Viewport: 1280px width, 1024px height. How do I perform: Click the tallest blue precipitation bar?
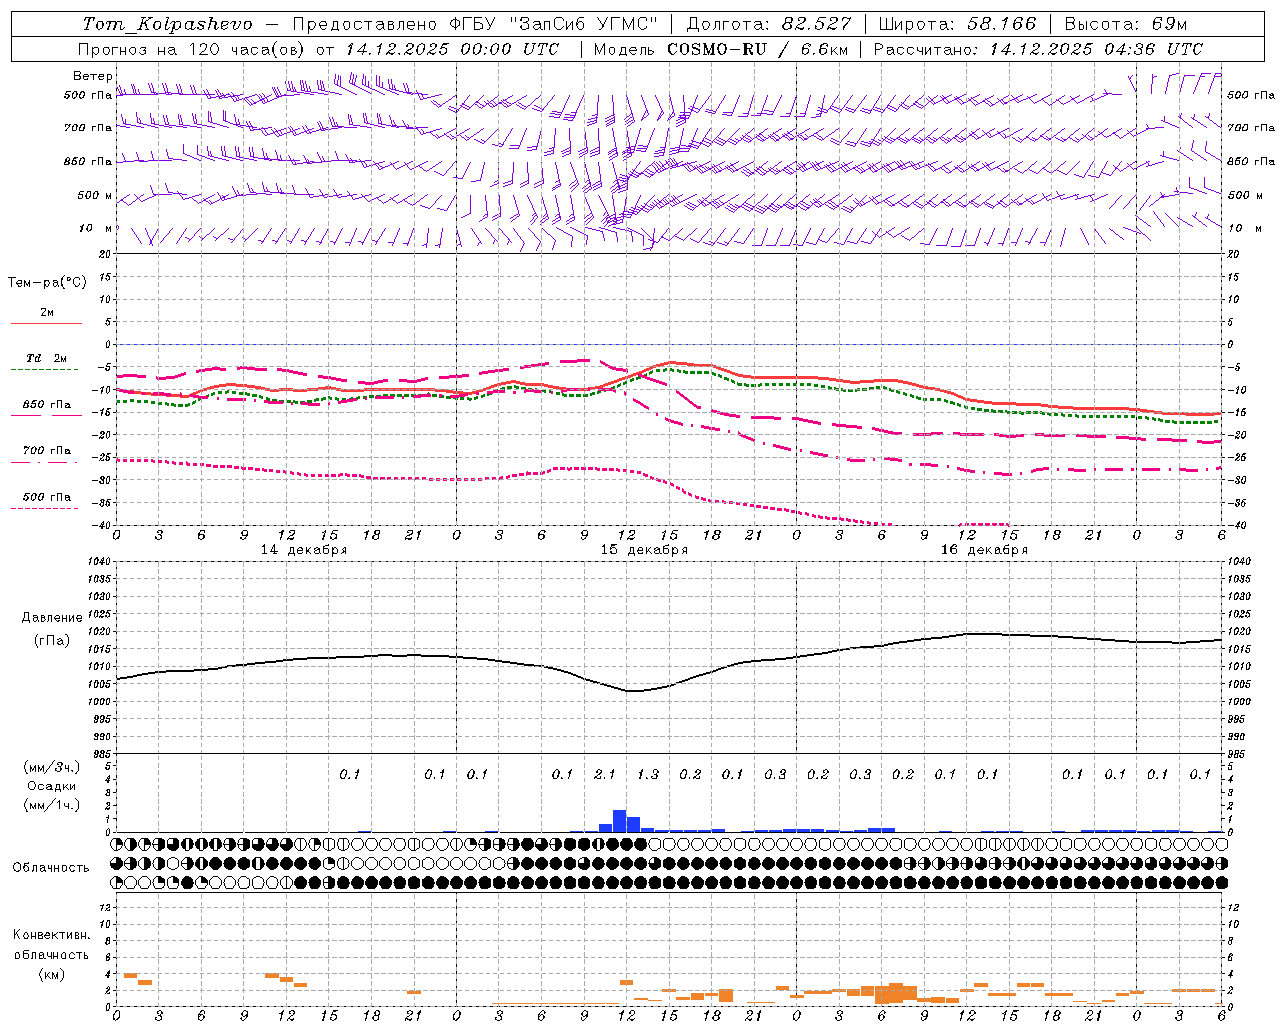(x=619, y=821)
